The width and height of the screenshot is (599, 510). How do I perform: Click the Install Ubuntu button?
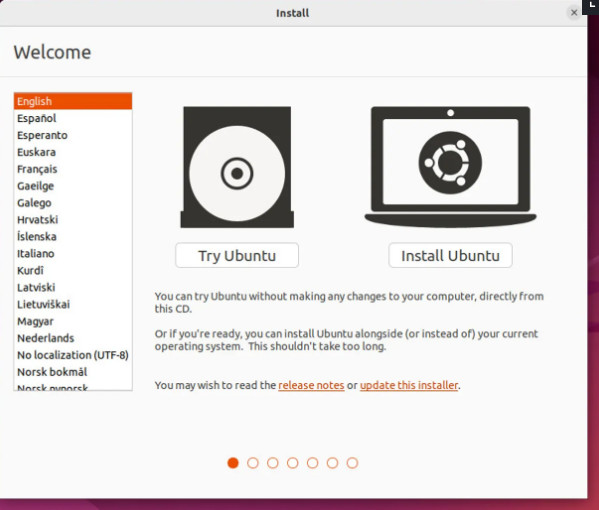click(x=450, y=255)
